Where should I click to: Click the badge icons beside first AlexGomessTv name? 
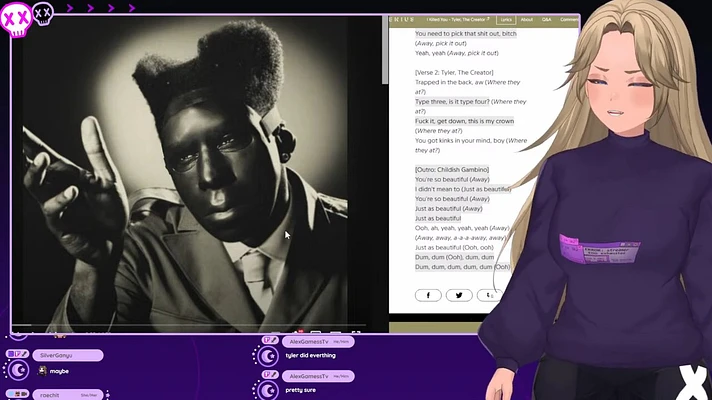270,340
